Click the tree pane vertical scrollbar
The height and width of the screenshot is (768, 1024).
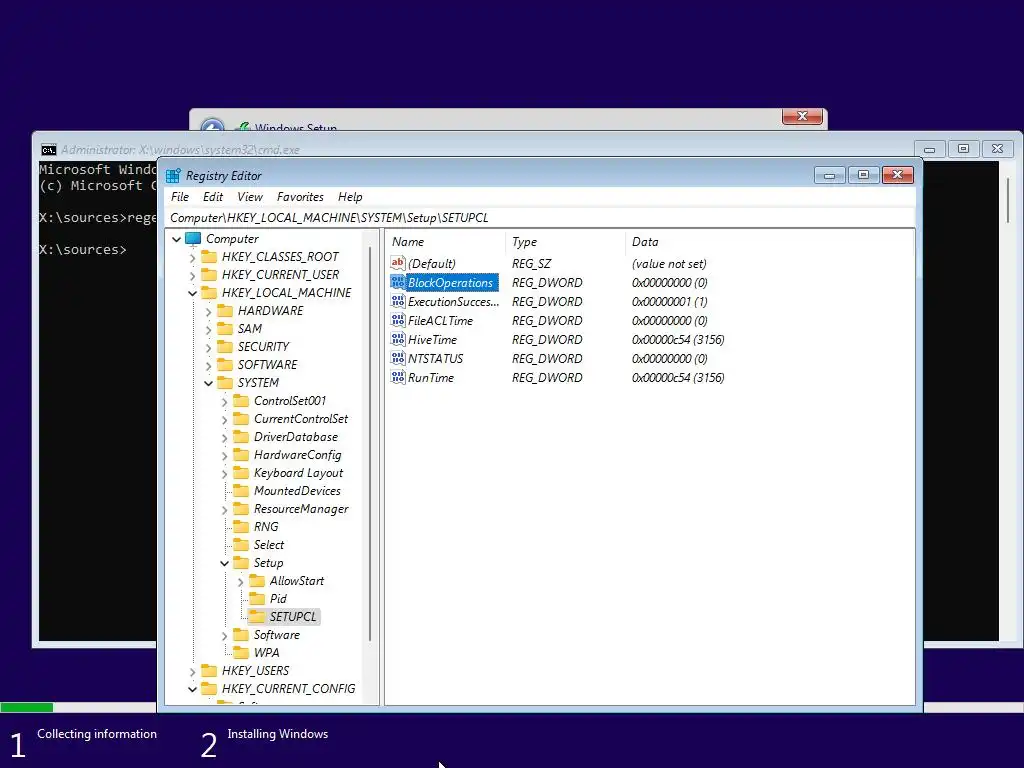click(370, 444)
